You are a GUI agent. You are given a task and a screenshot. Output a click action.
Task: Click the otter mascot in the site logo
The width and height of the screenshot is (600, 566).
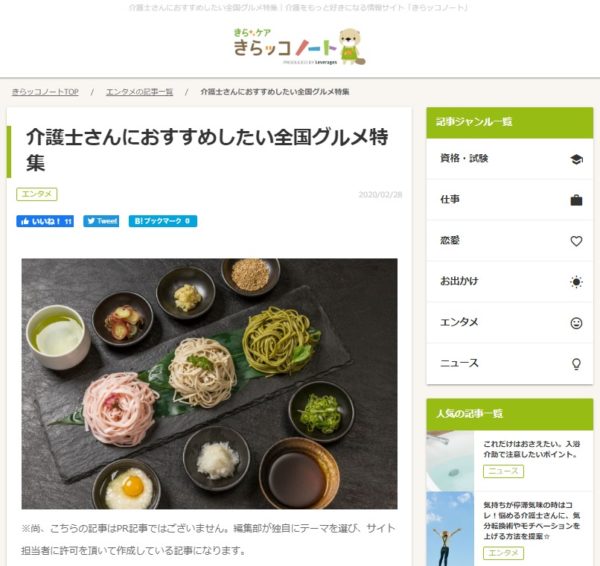click(352, 46)
